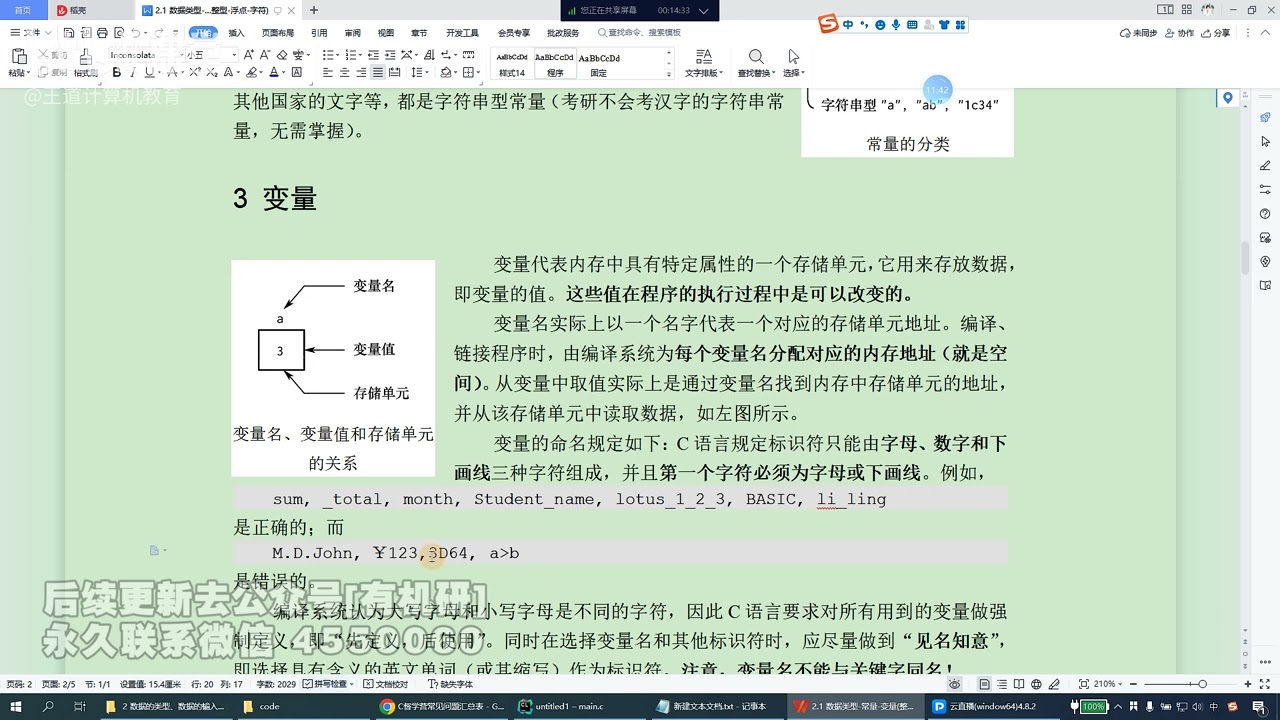Switch to the 审阅 ribbon tab
1280x720 pixels.
(x=352, y=33)
